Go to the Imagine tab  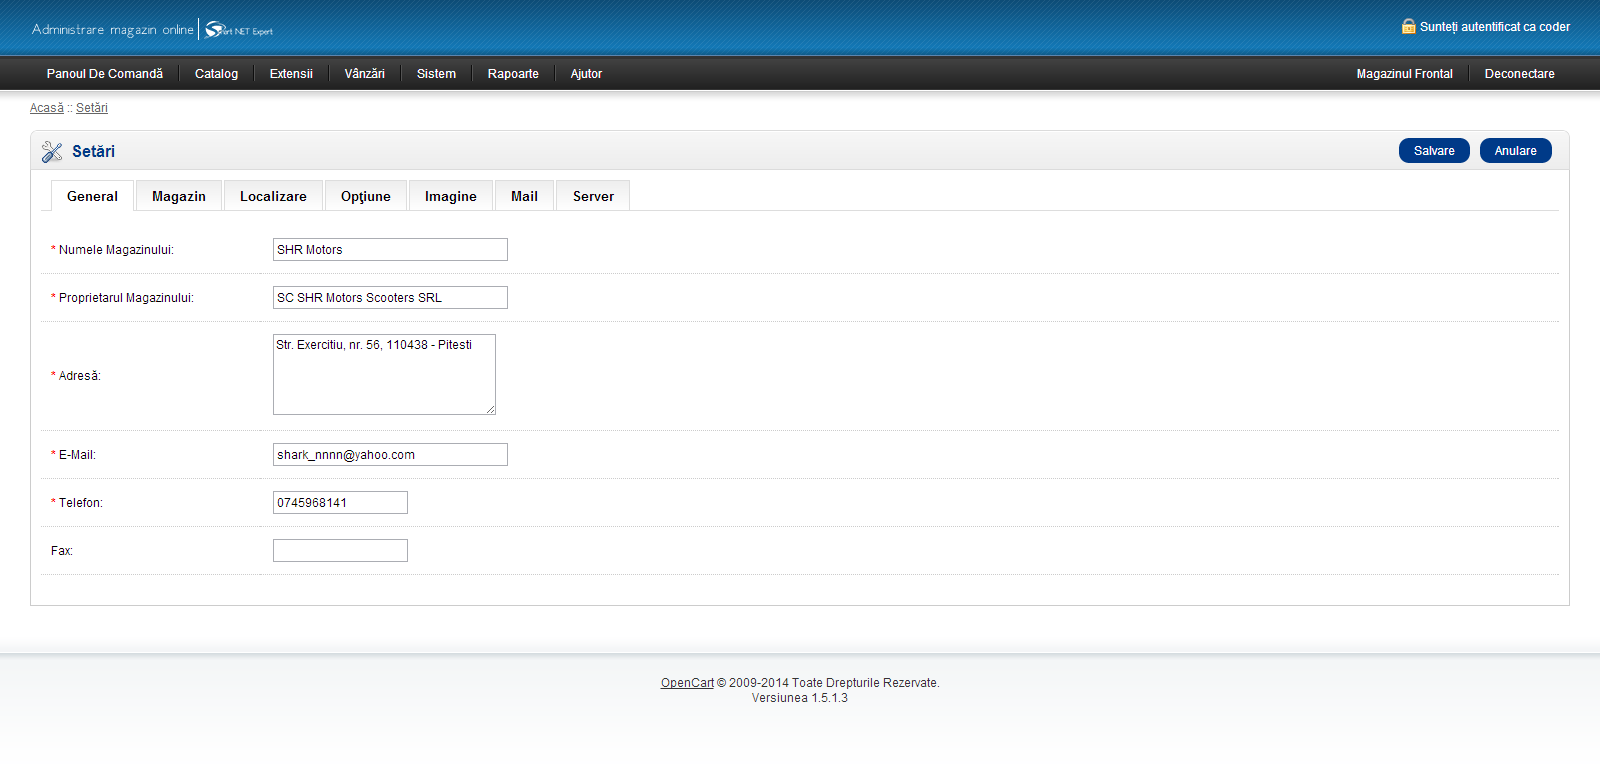450,197
